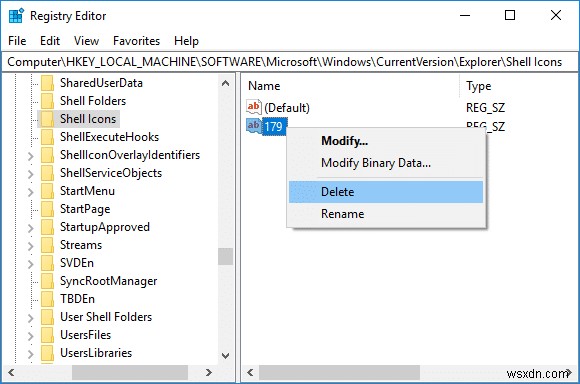This screenshot has height=384, width=580.
Task: Select the StartPage key label
Action: coord(85,209)
